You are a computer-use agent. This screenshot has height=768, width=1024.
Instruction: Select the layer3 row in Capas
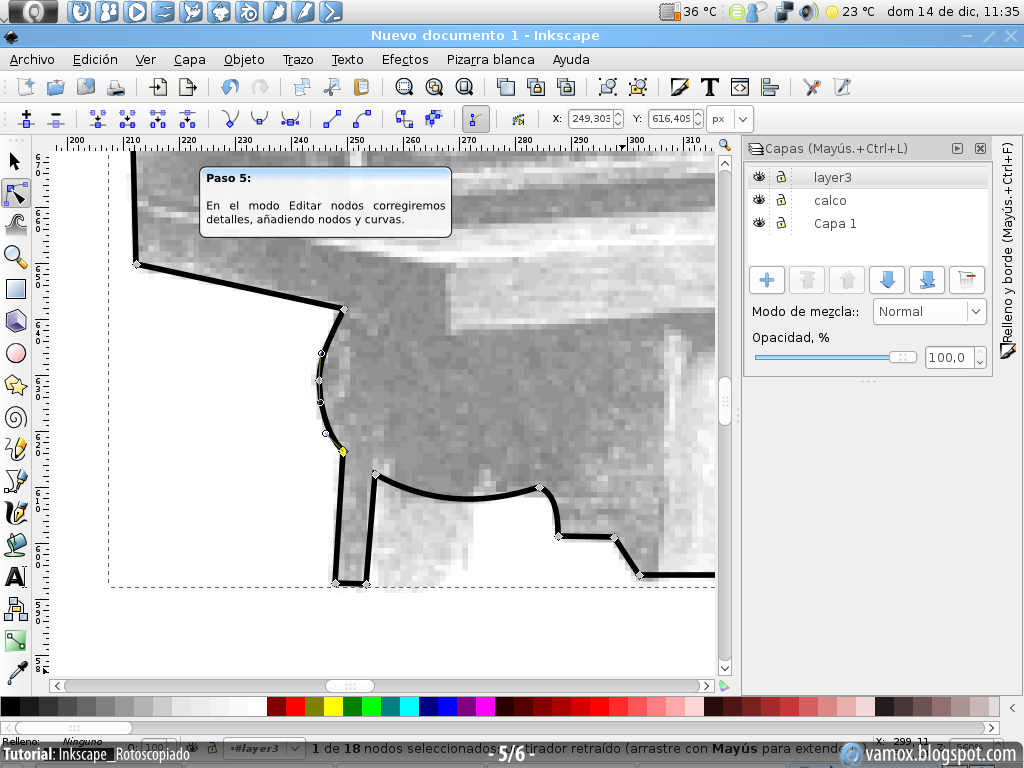[x=868, y=177]
